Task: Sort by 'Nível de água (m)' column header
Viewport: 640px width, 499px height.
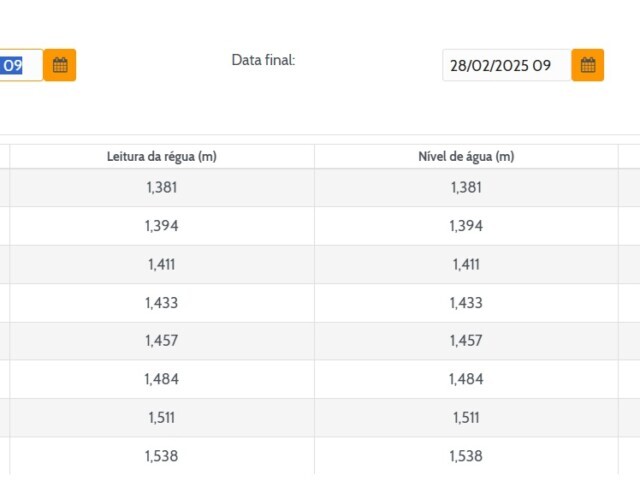Action: 466,157
